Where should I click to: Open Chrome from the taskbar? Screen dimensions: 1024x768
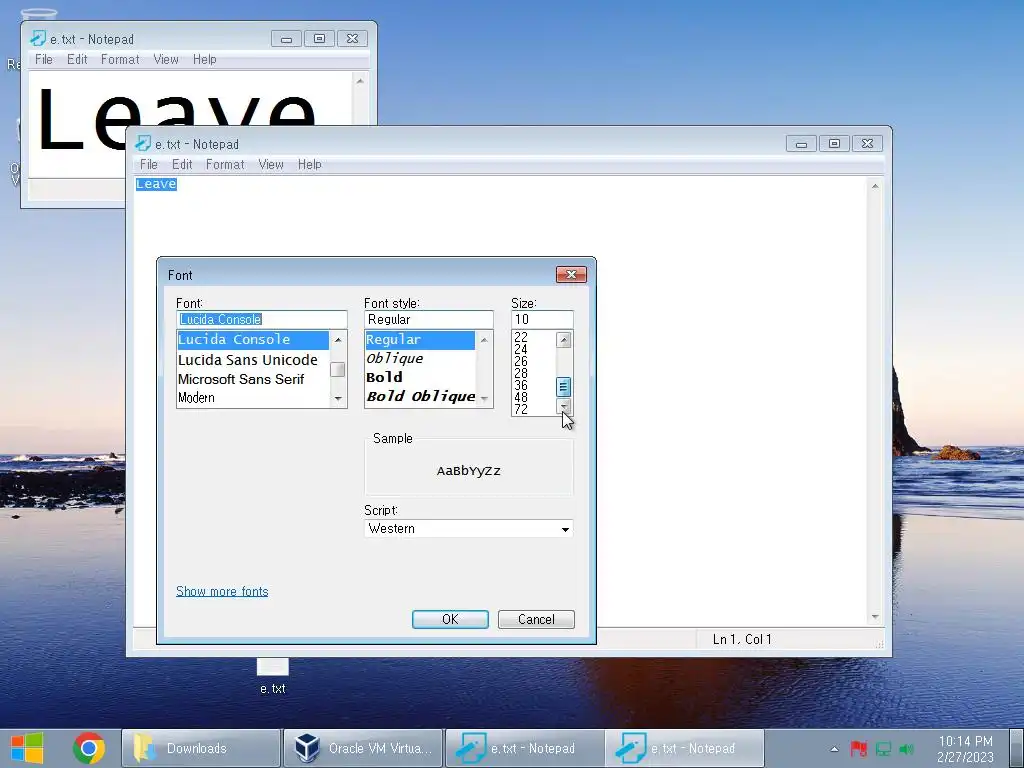pos(89,748)
